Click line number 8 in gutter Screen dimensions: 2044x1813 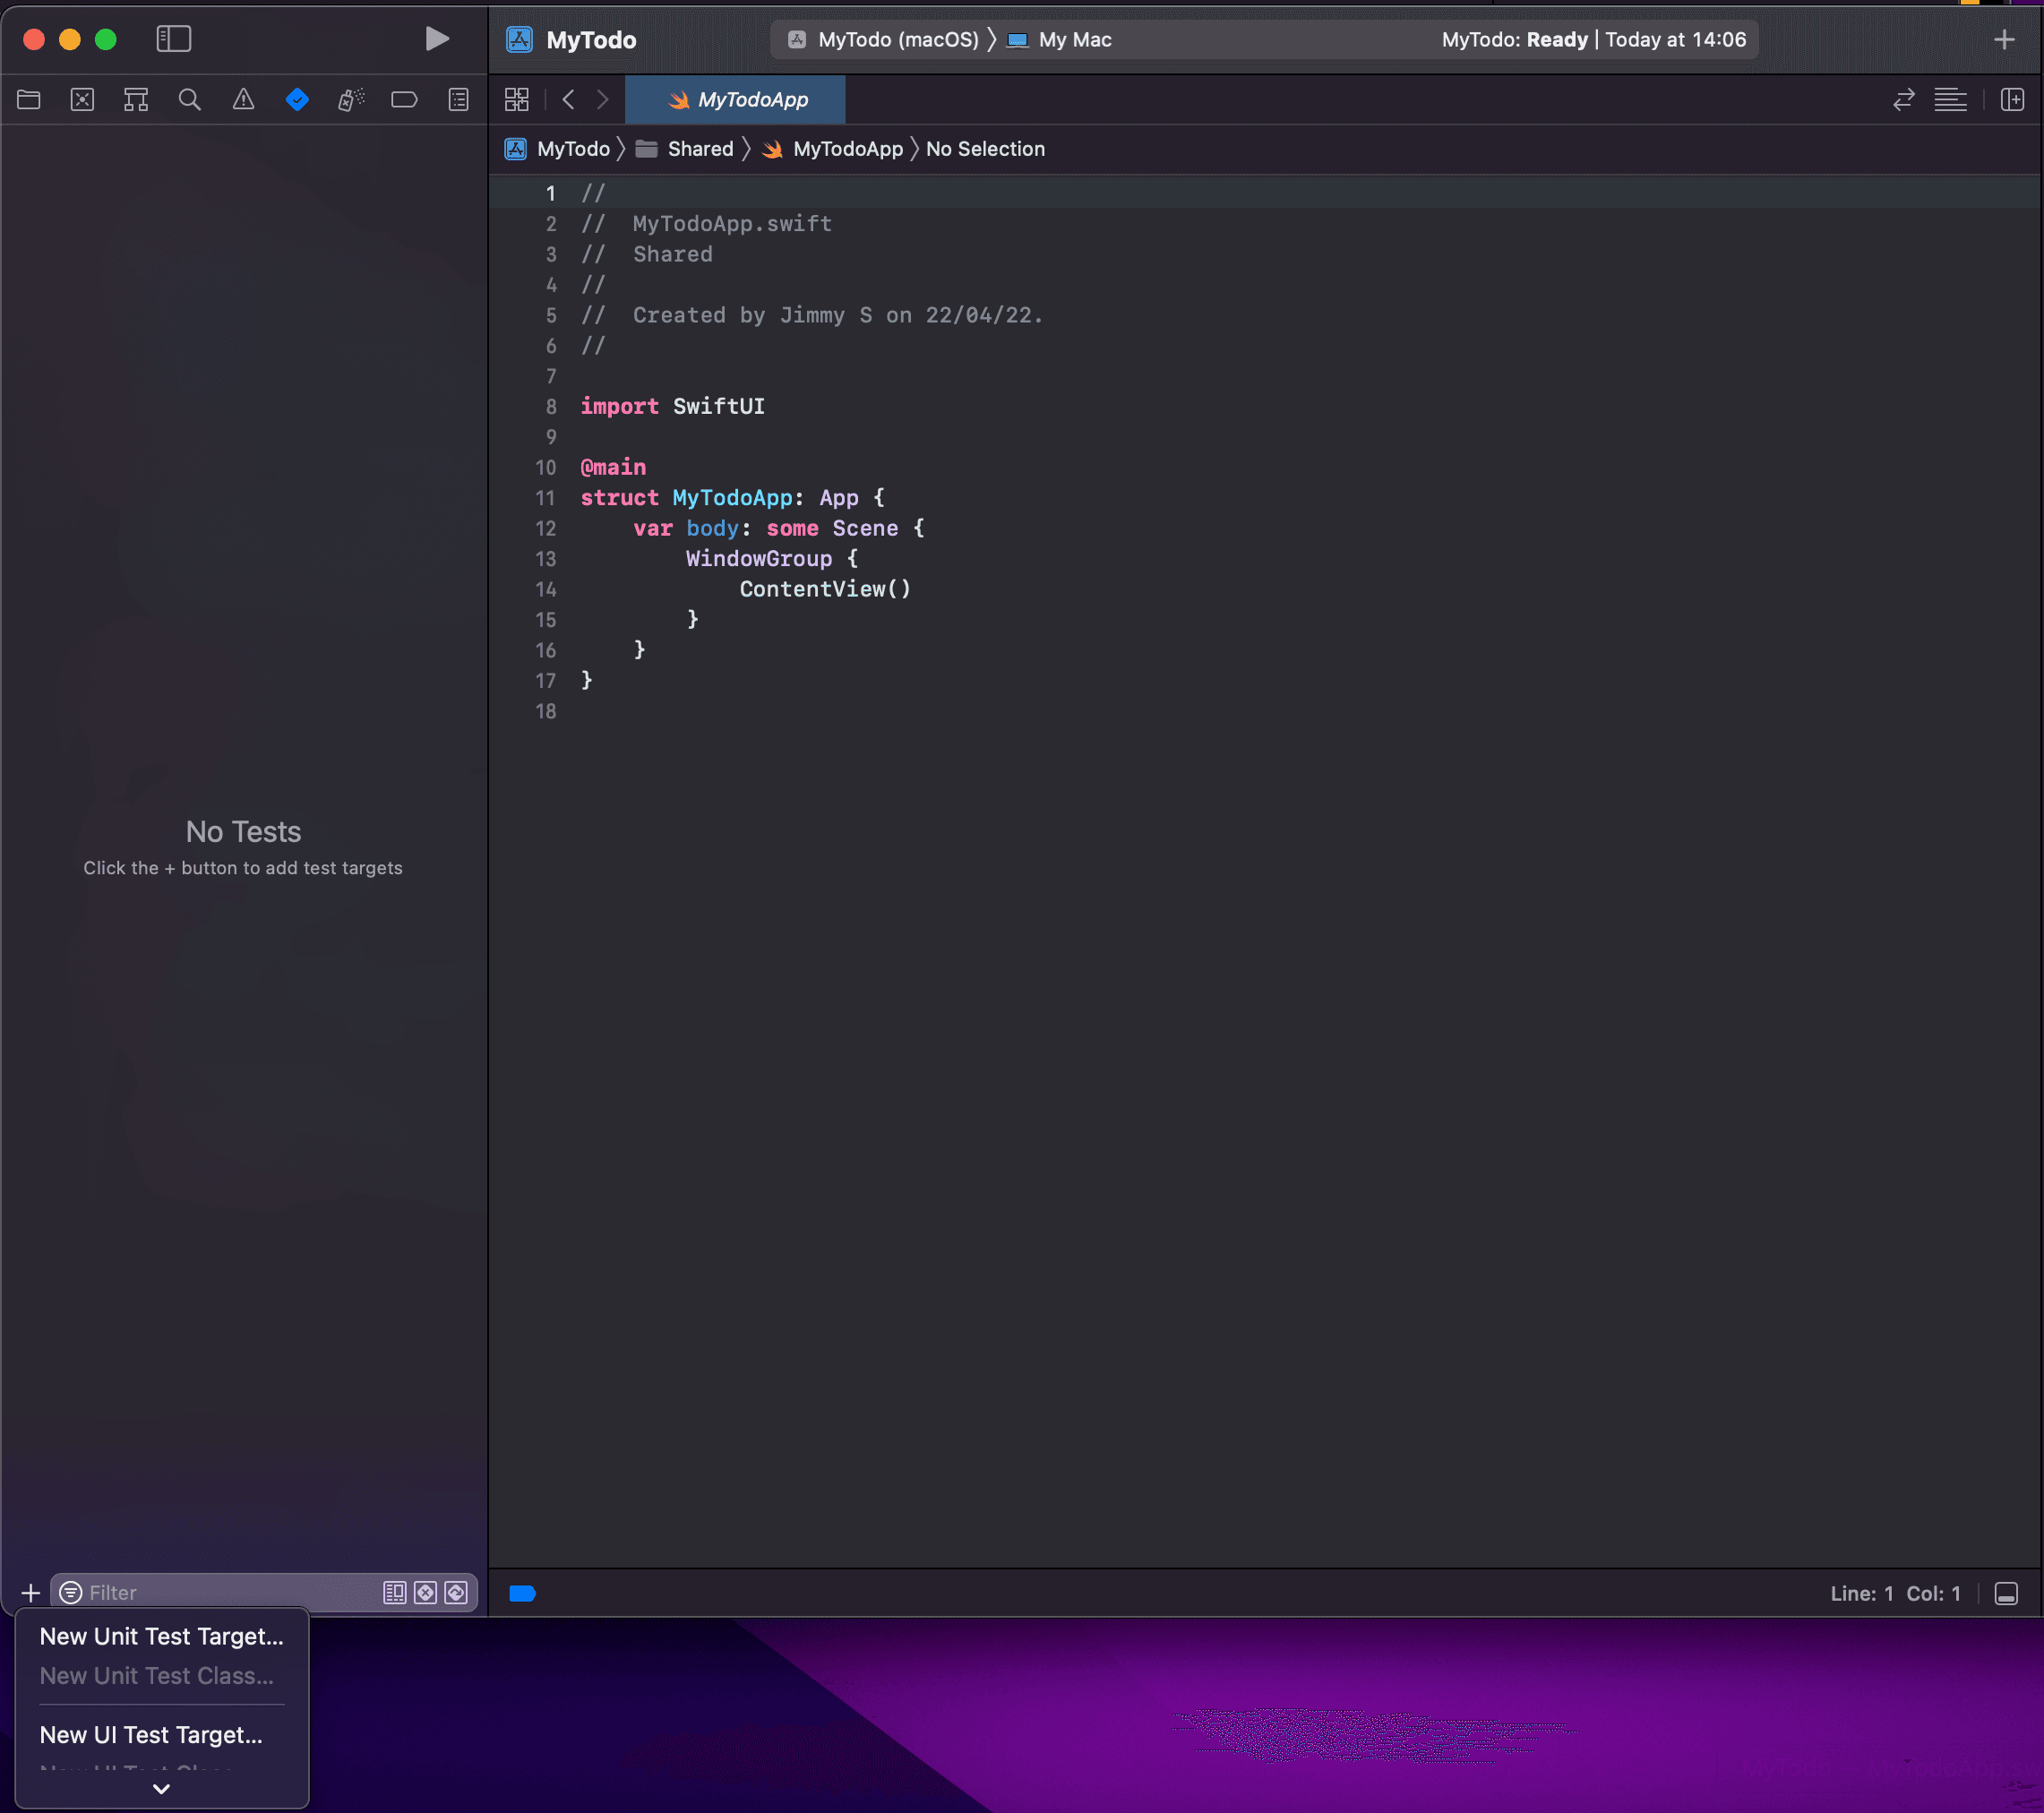coord(551,406)
